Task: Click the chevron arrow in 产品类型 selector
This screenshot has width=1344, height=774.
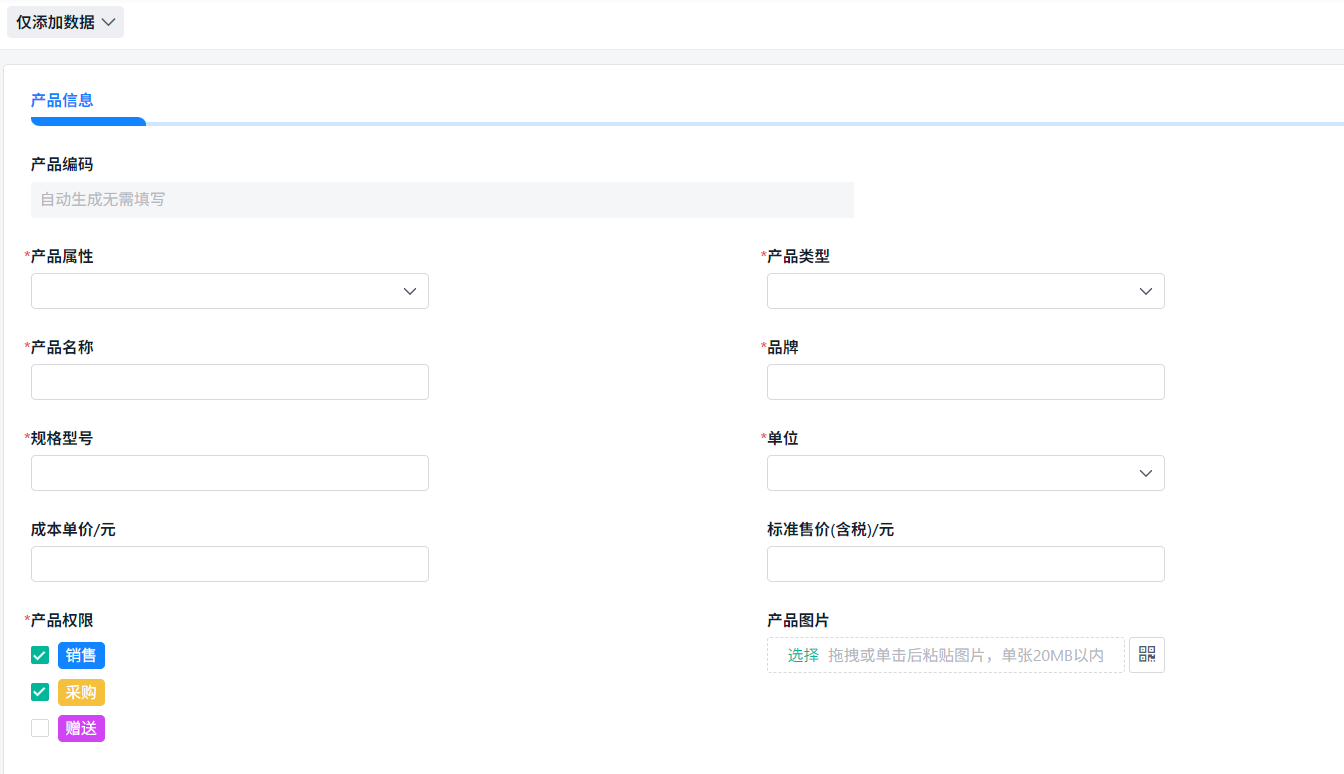Action: (x=1145, y=291)
